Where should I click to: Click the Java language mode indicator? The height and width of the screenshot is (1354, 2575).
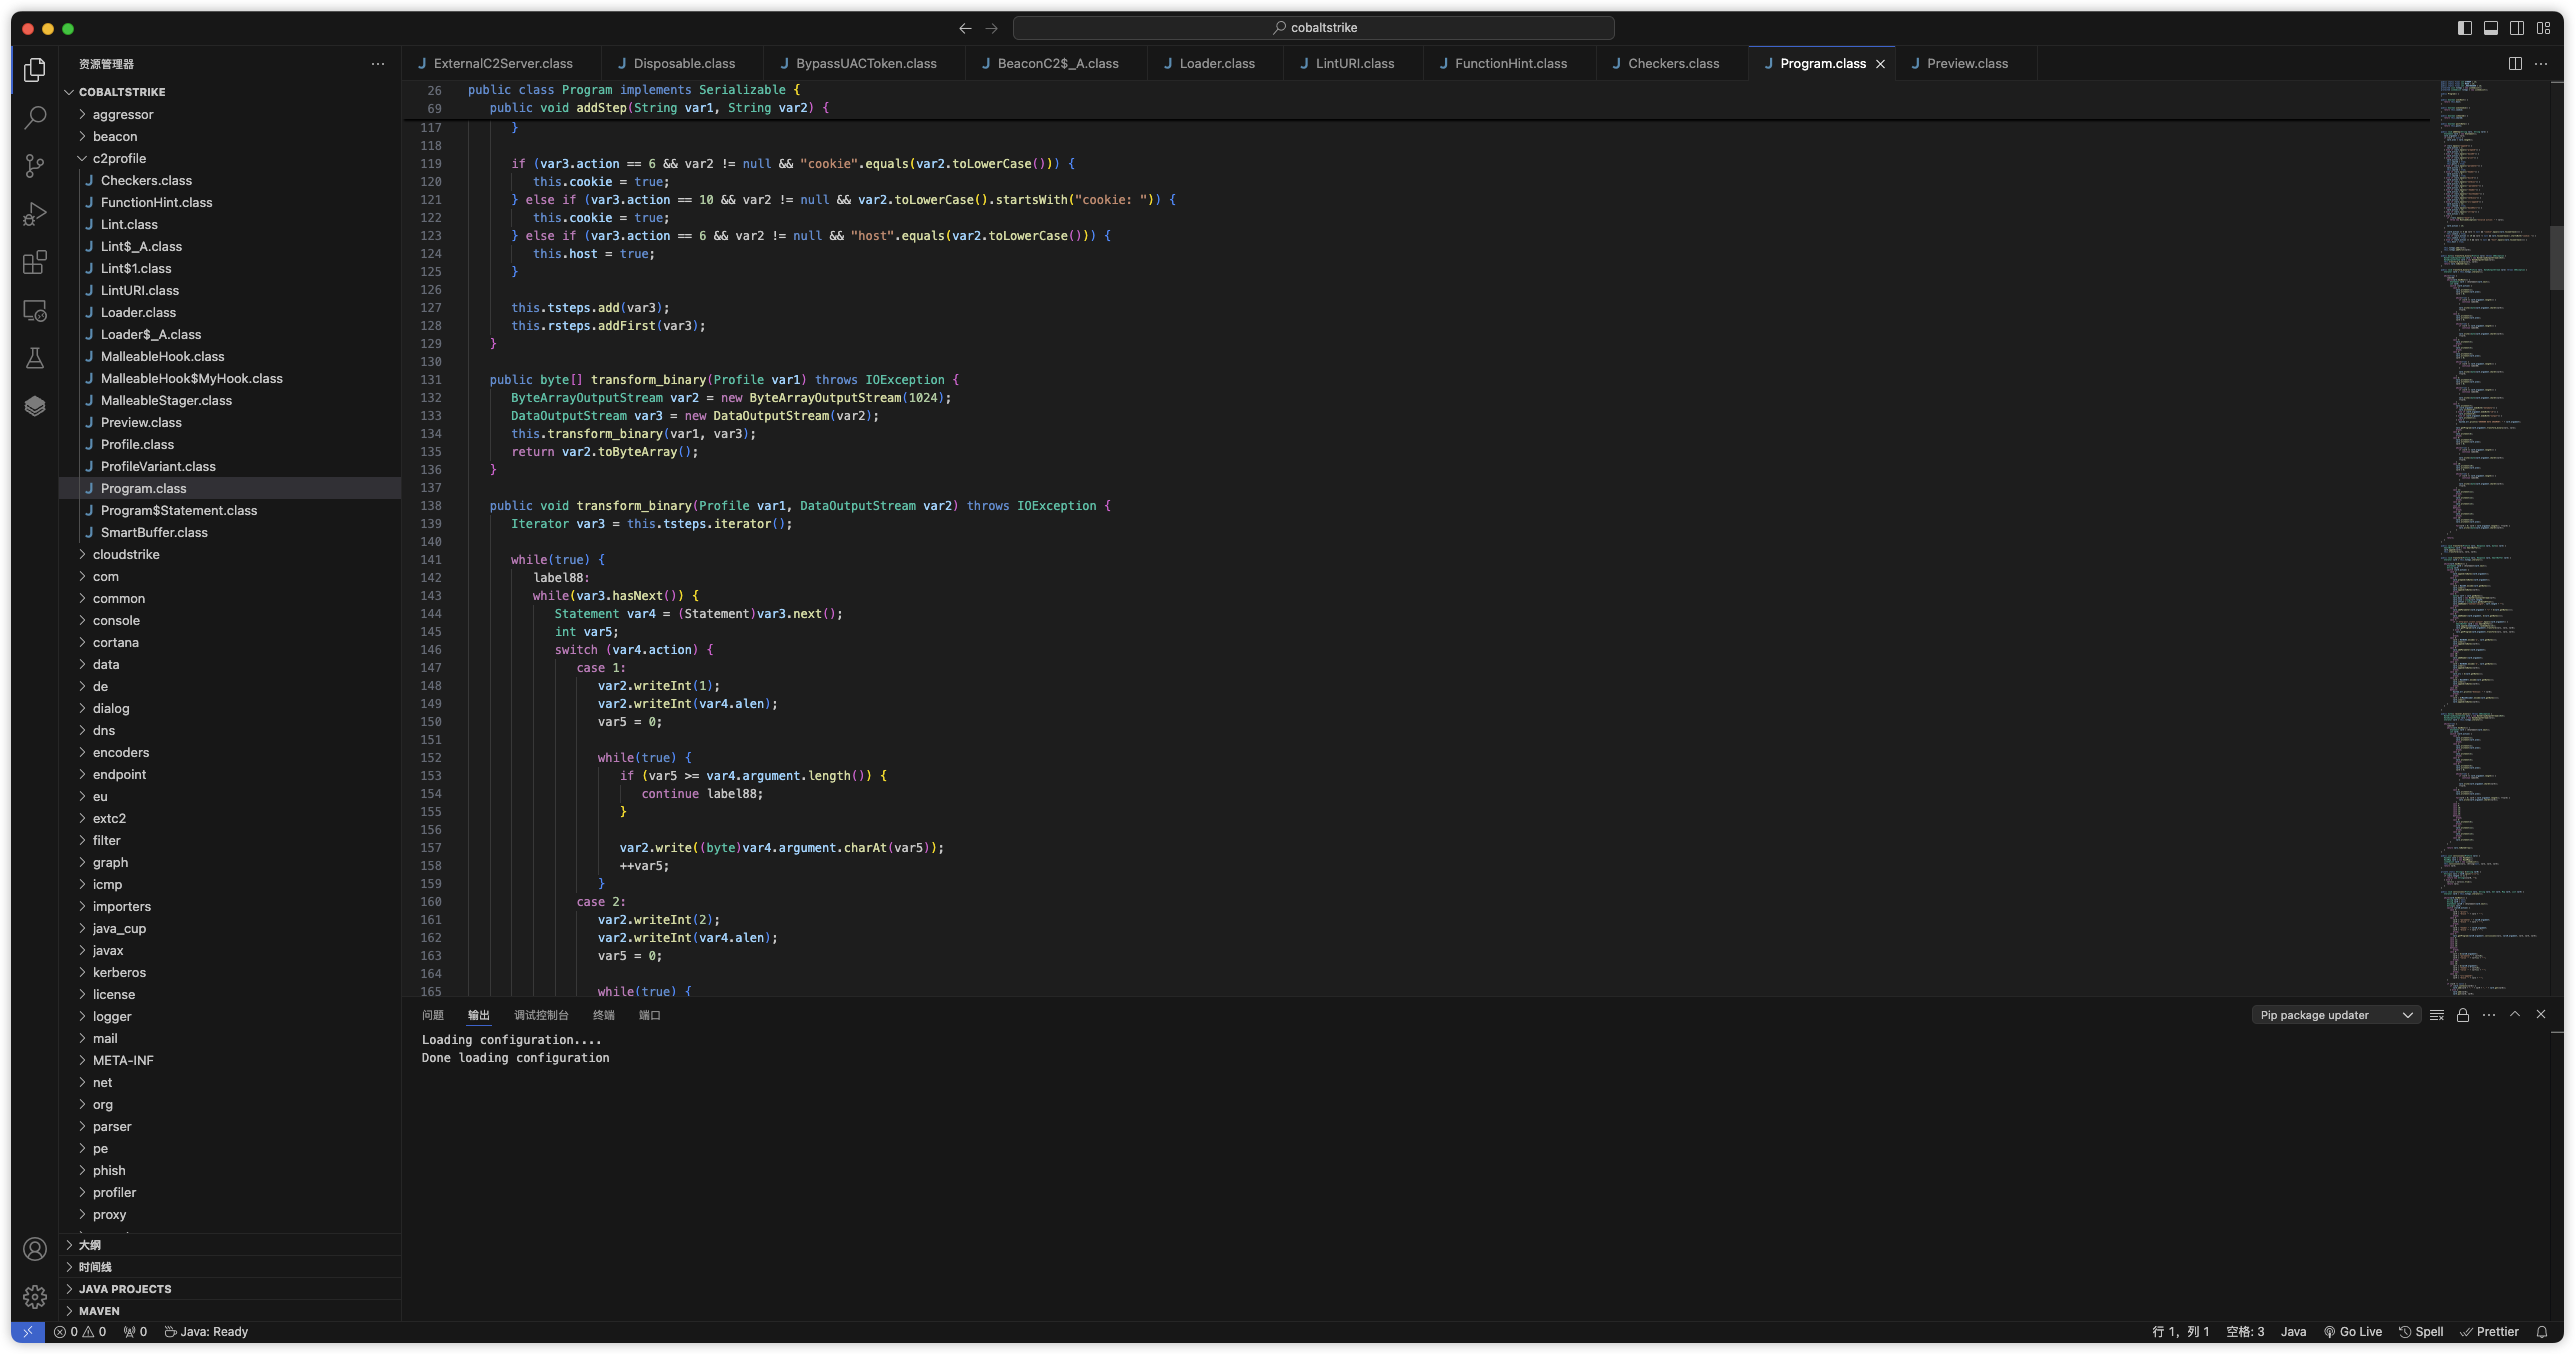click(x=2293, y=1332)
